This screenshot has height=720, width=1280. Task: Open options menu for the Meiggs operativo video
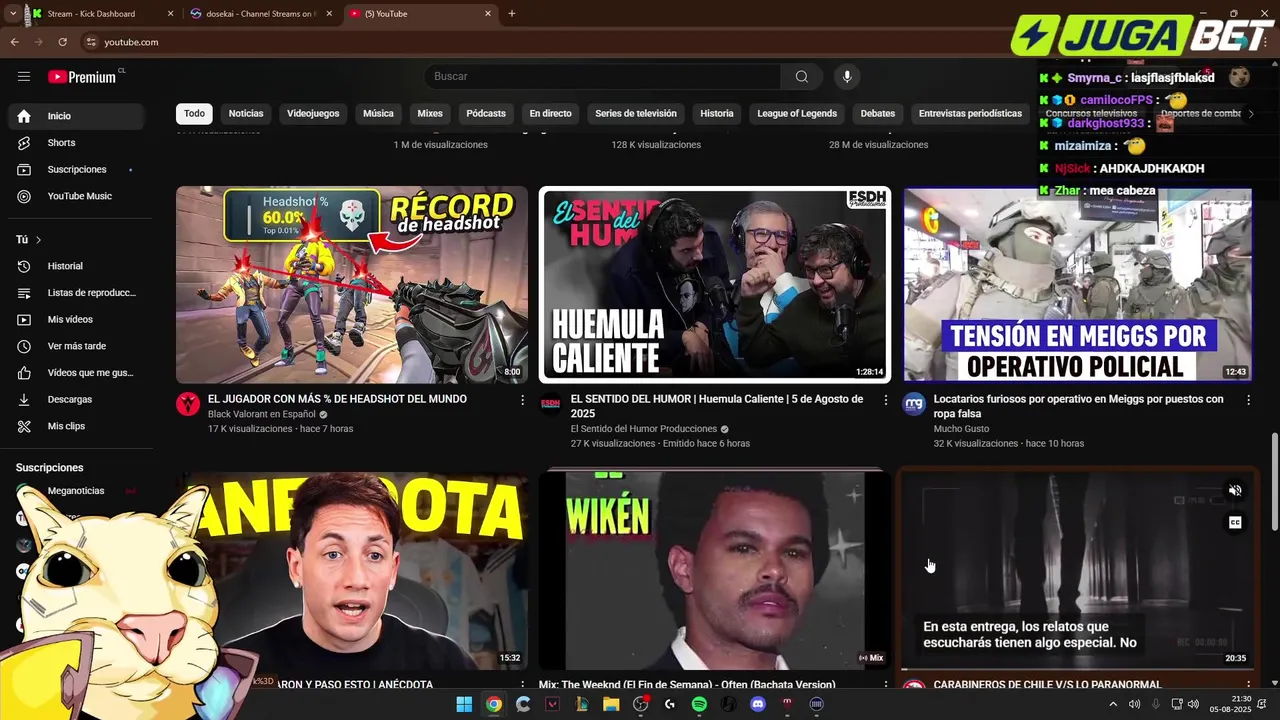(x=1248, y=400)
